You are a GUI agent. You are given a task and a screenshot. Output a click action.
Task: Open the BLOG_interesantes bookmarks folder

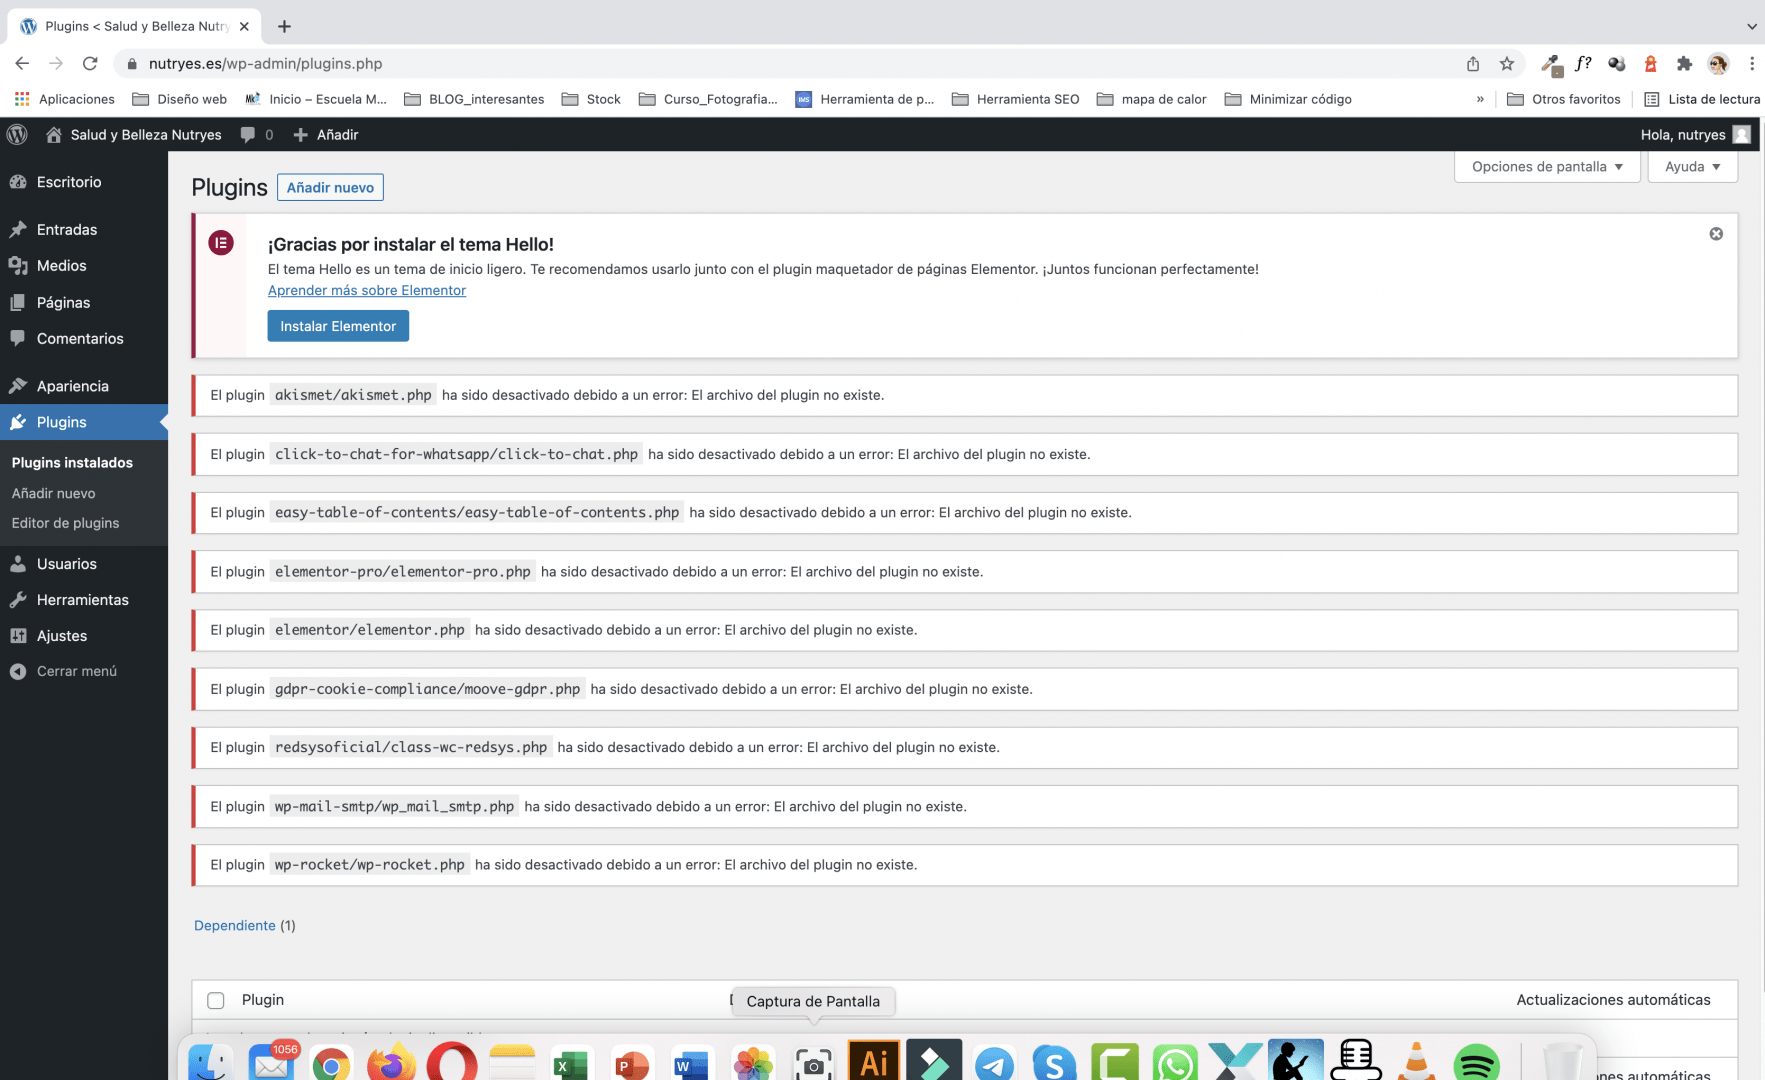474,99
